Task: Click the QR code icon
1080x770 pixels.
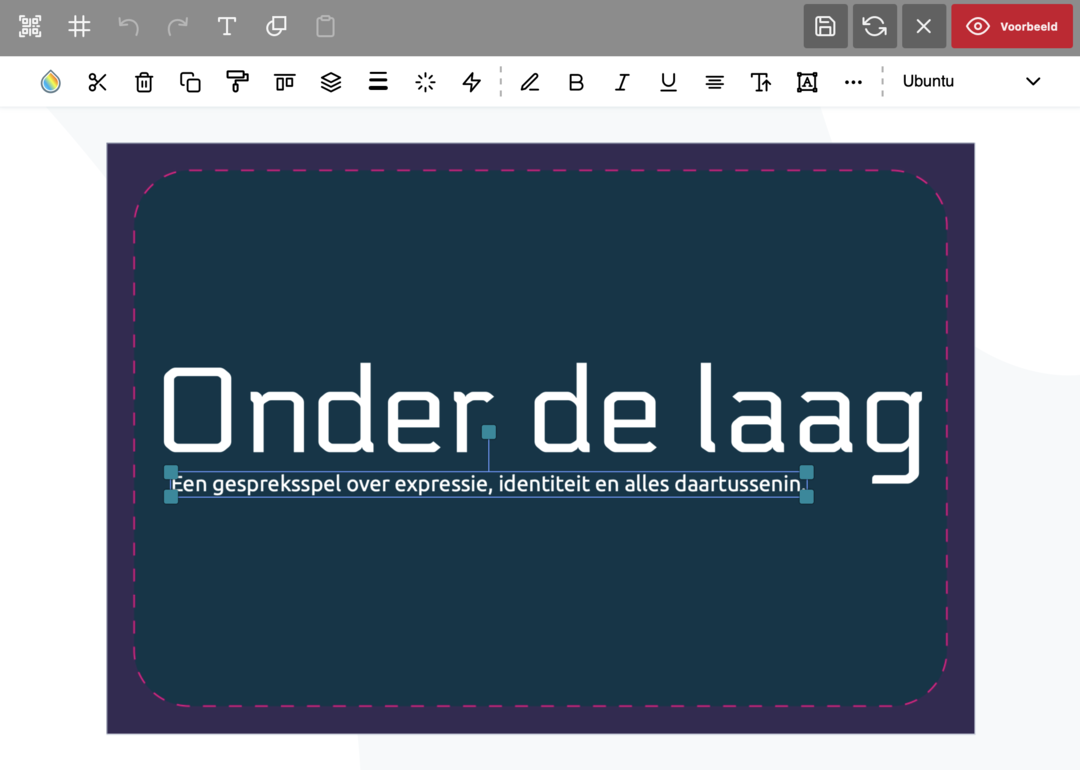Action: point(30,27)
